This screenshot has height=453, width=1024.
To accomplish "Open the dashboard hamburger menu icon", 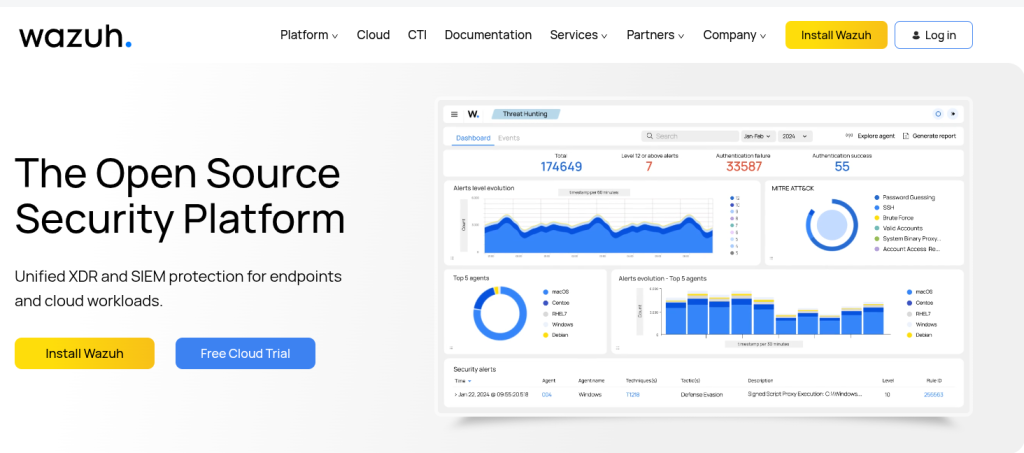I will 454,115.
